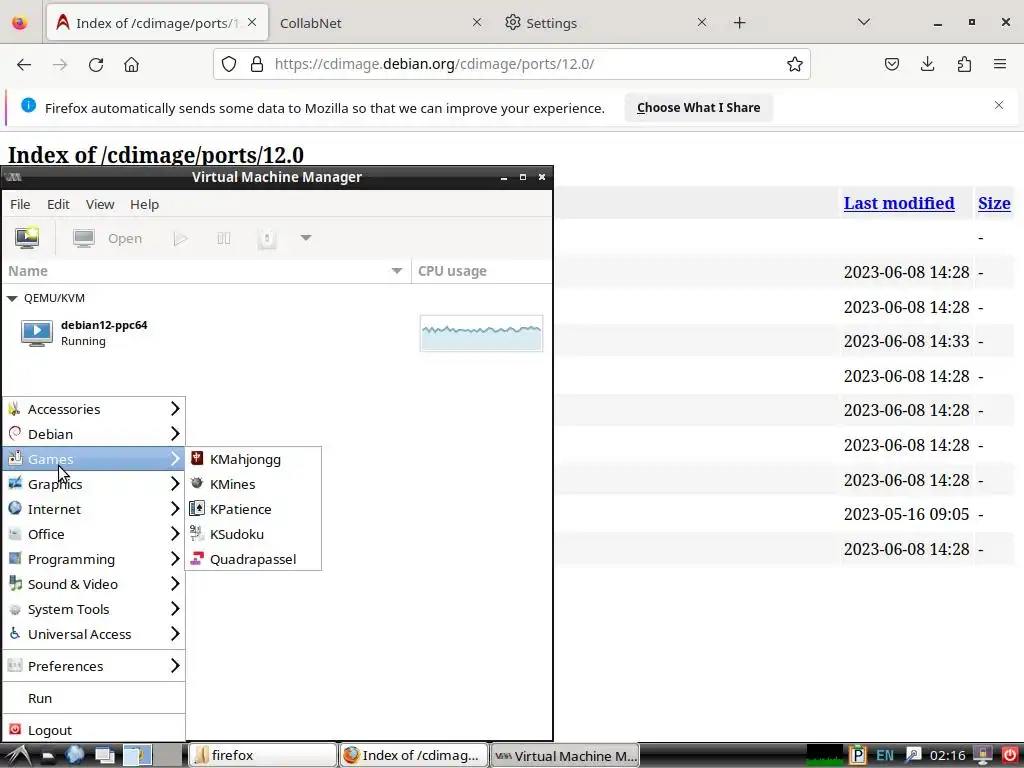Switch to the Index of /cdimag... taskbar window
The image size is (1024, 768).
point(414,756)
